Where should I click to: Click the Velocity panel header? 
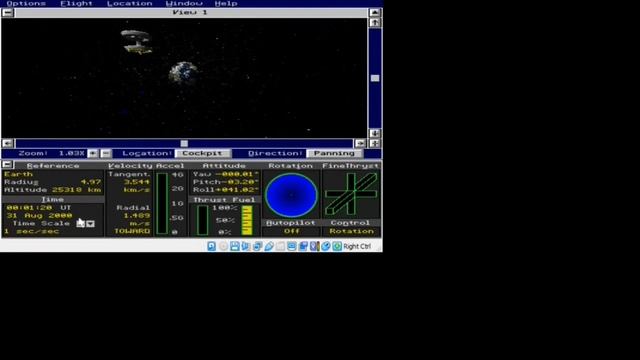coord(131,166)
